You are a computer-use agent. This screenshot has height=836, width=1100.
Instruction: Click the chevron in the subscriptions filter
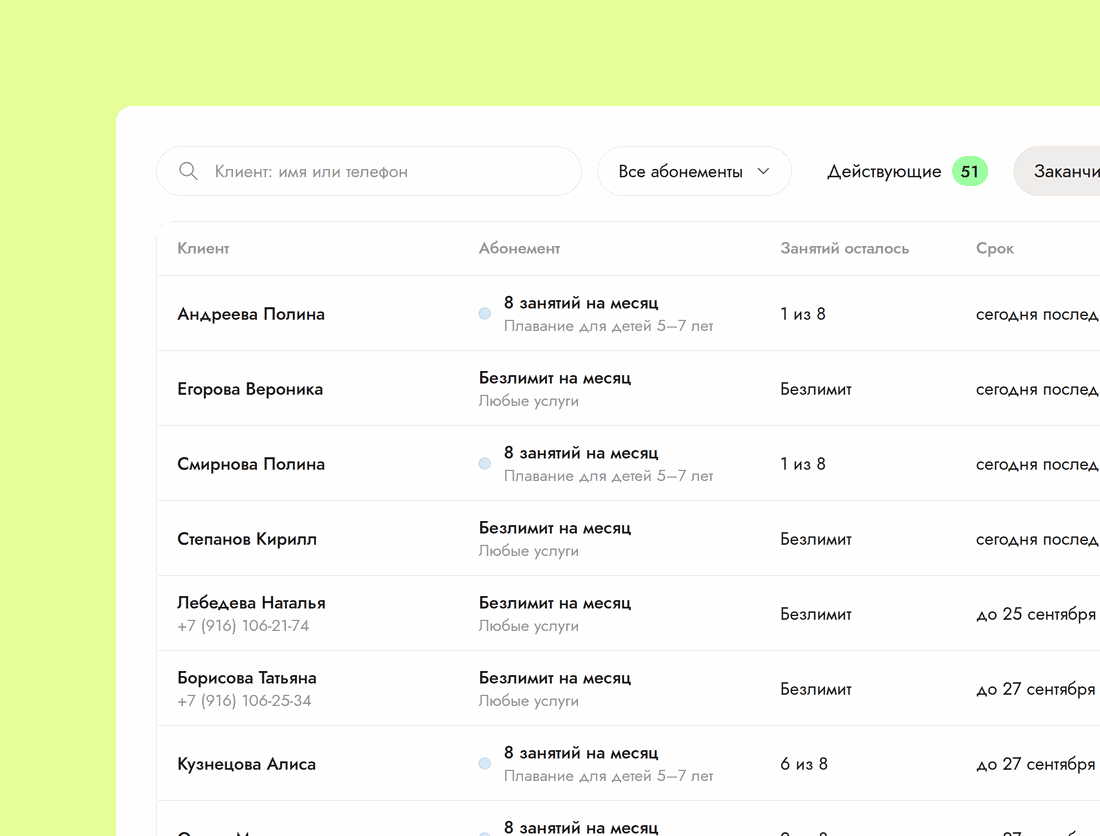pyautogui.click(x=764, y=171)
